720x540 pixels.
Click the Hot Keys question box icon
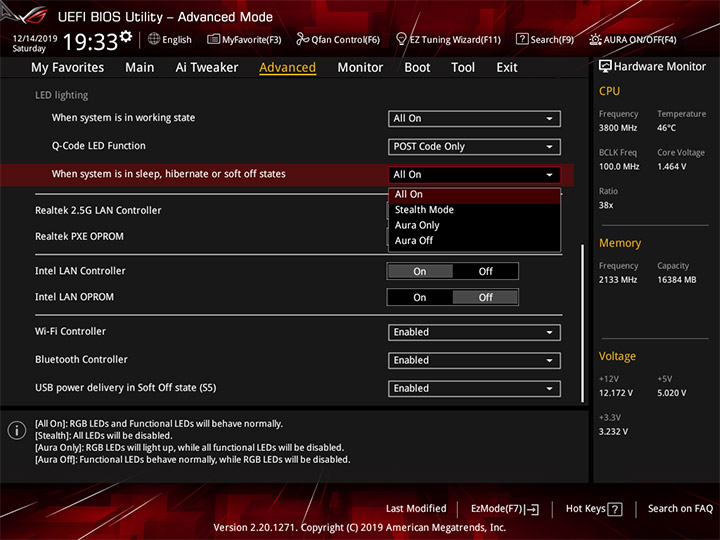(x=614, y=509)
